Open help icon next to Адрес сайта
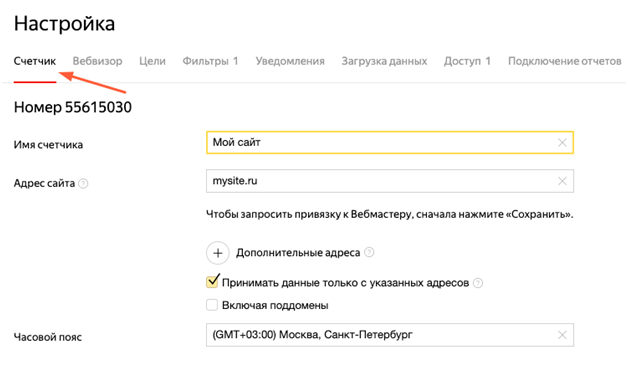The width and height of the screenshot is (628, 367). click(x=83, y=184)
